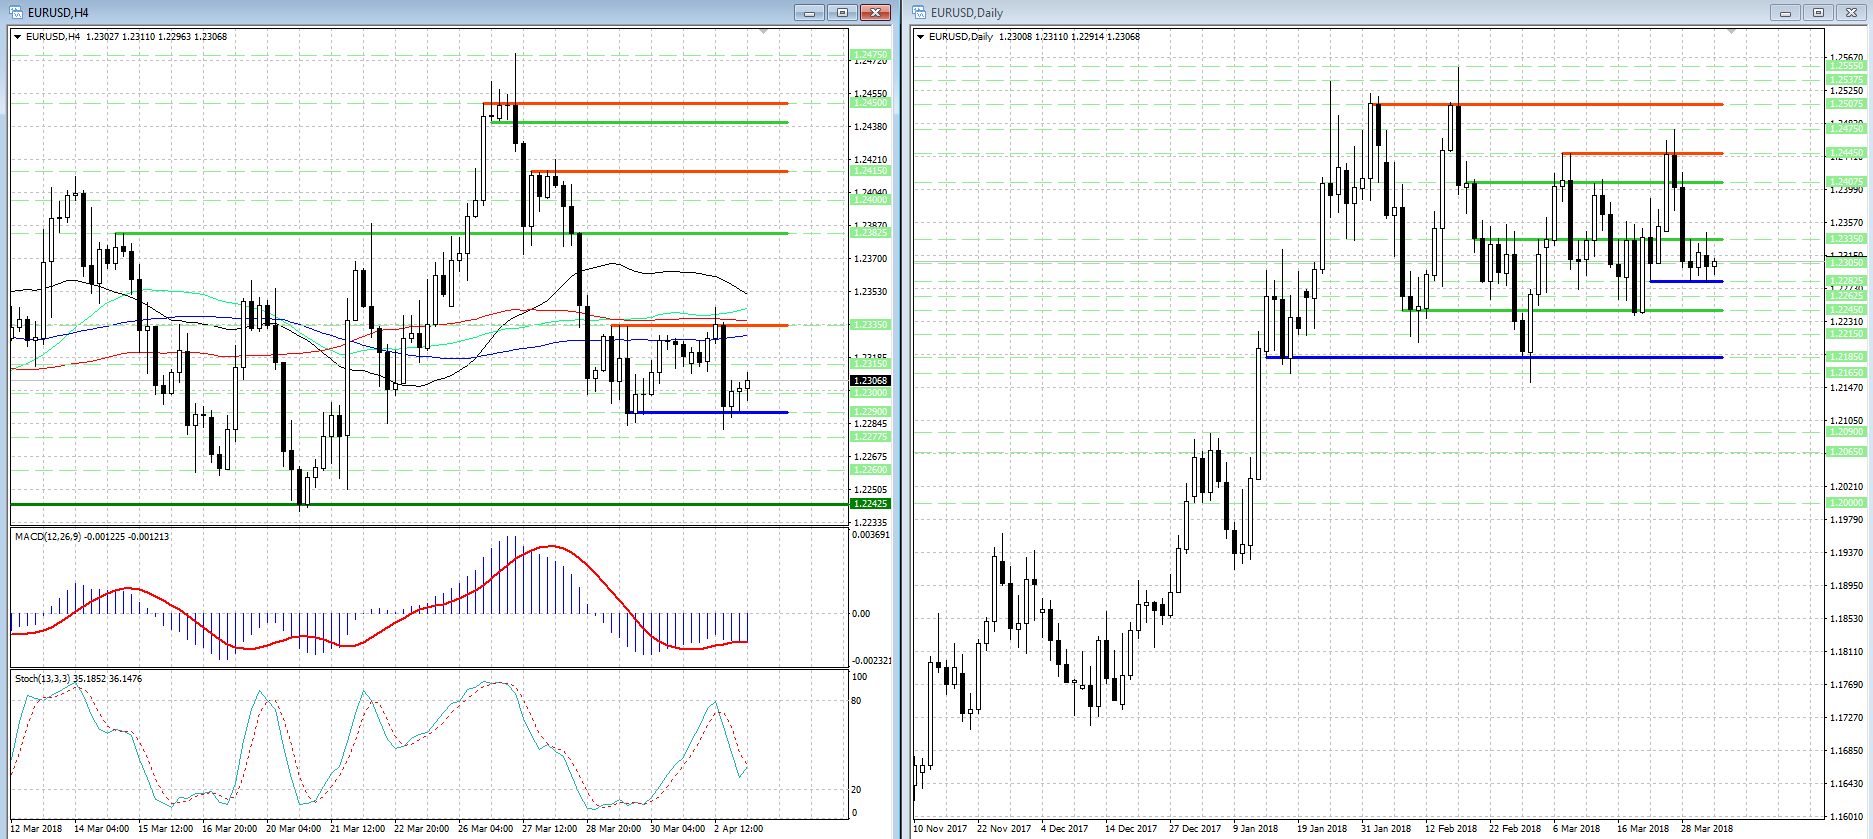Expand the triangle menu beside EURUSD,H4 label
The height and width of the screenshot is (839, 1873).
click(18, 37)
